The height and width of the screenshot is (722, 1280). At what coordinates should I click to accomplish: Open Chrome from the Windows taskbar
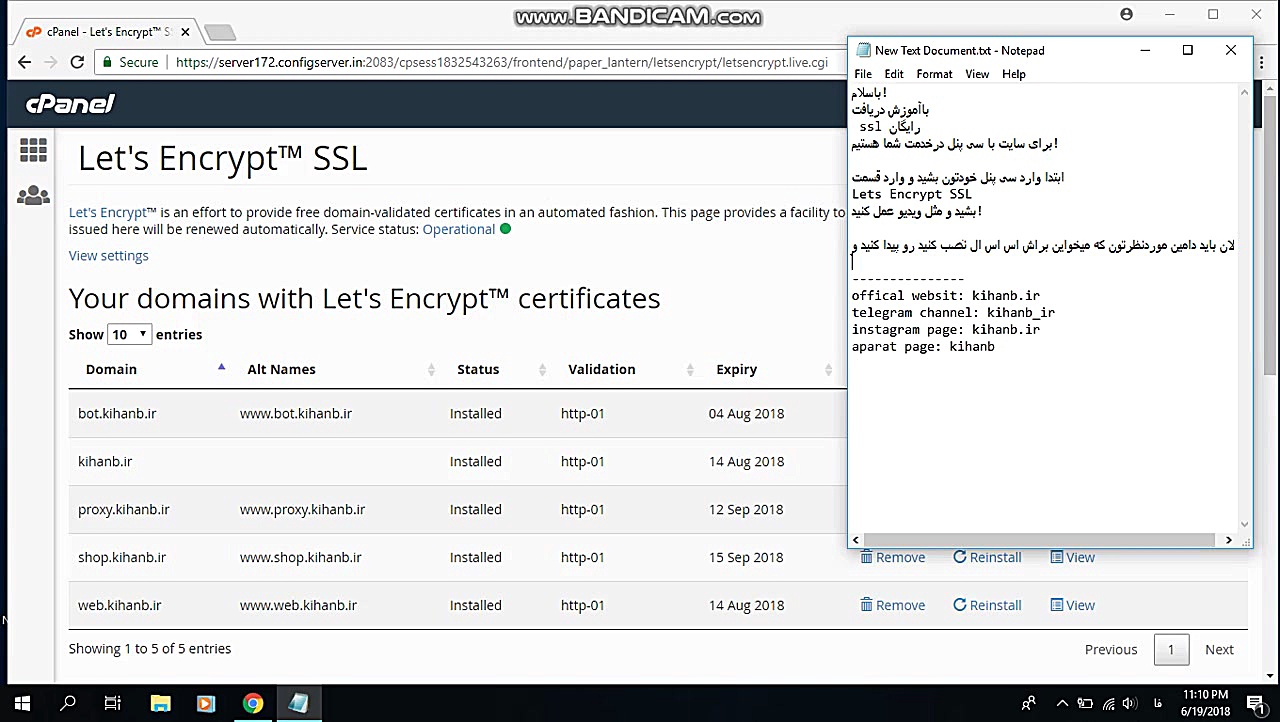[x=252, y=703]
